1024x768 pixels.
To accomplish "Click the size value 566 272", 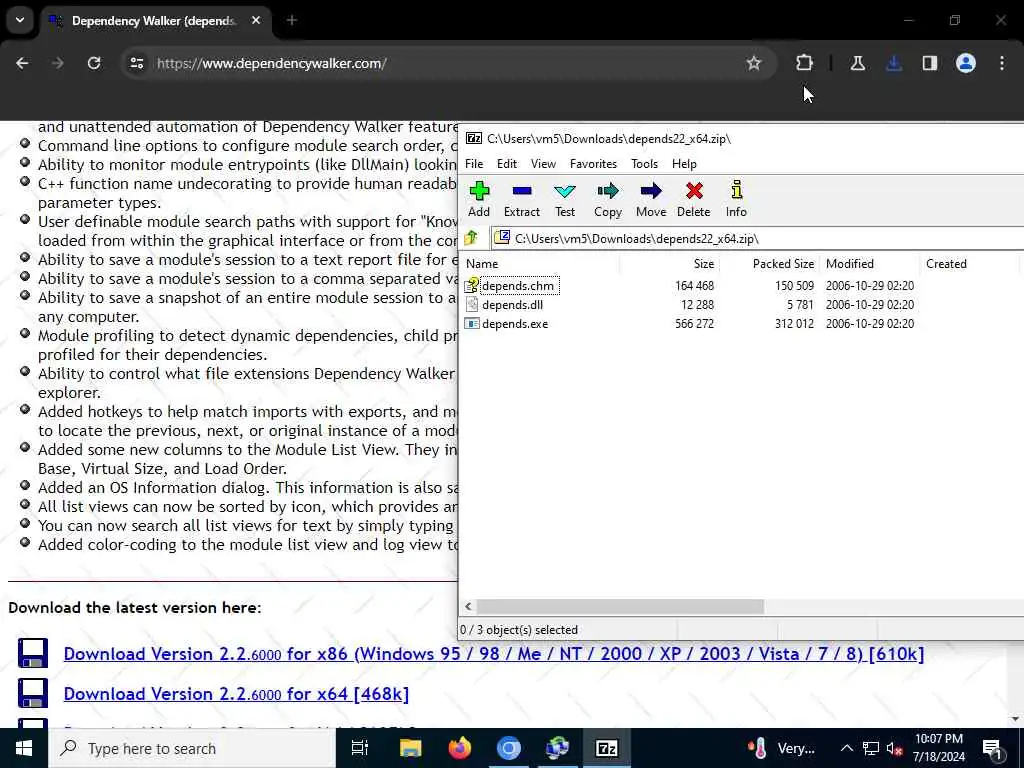I will click(694, 324).
